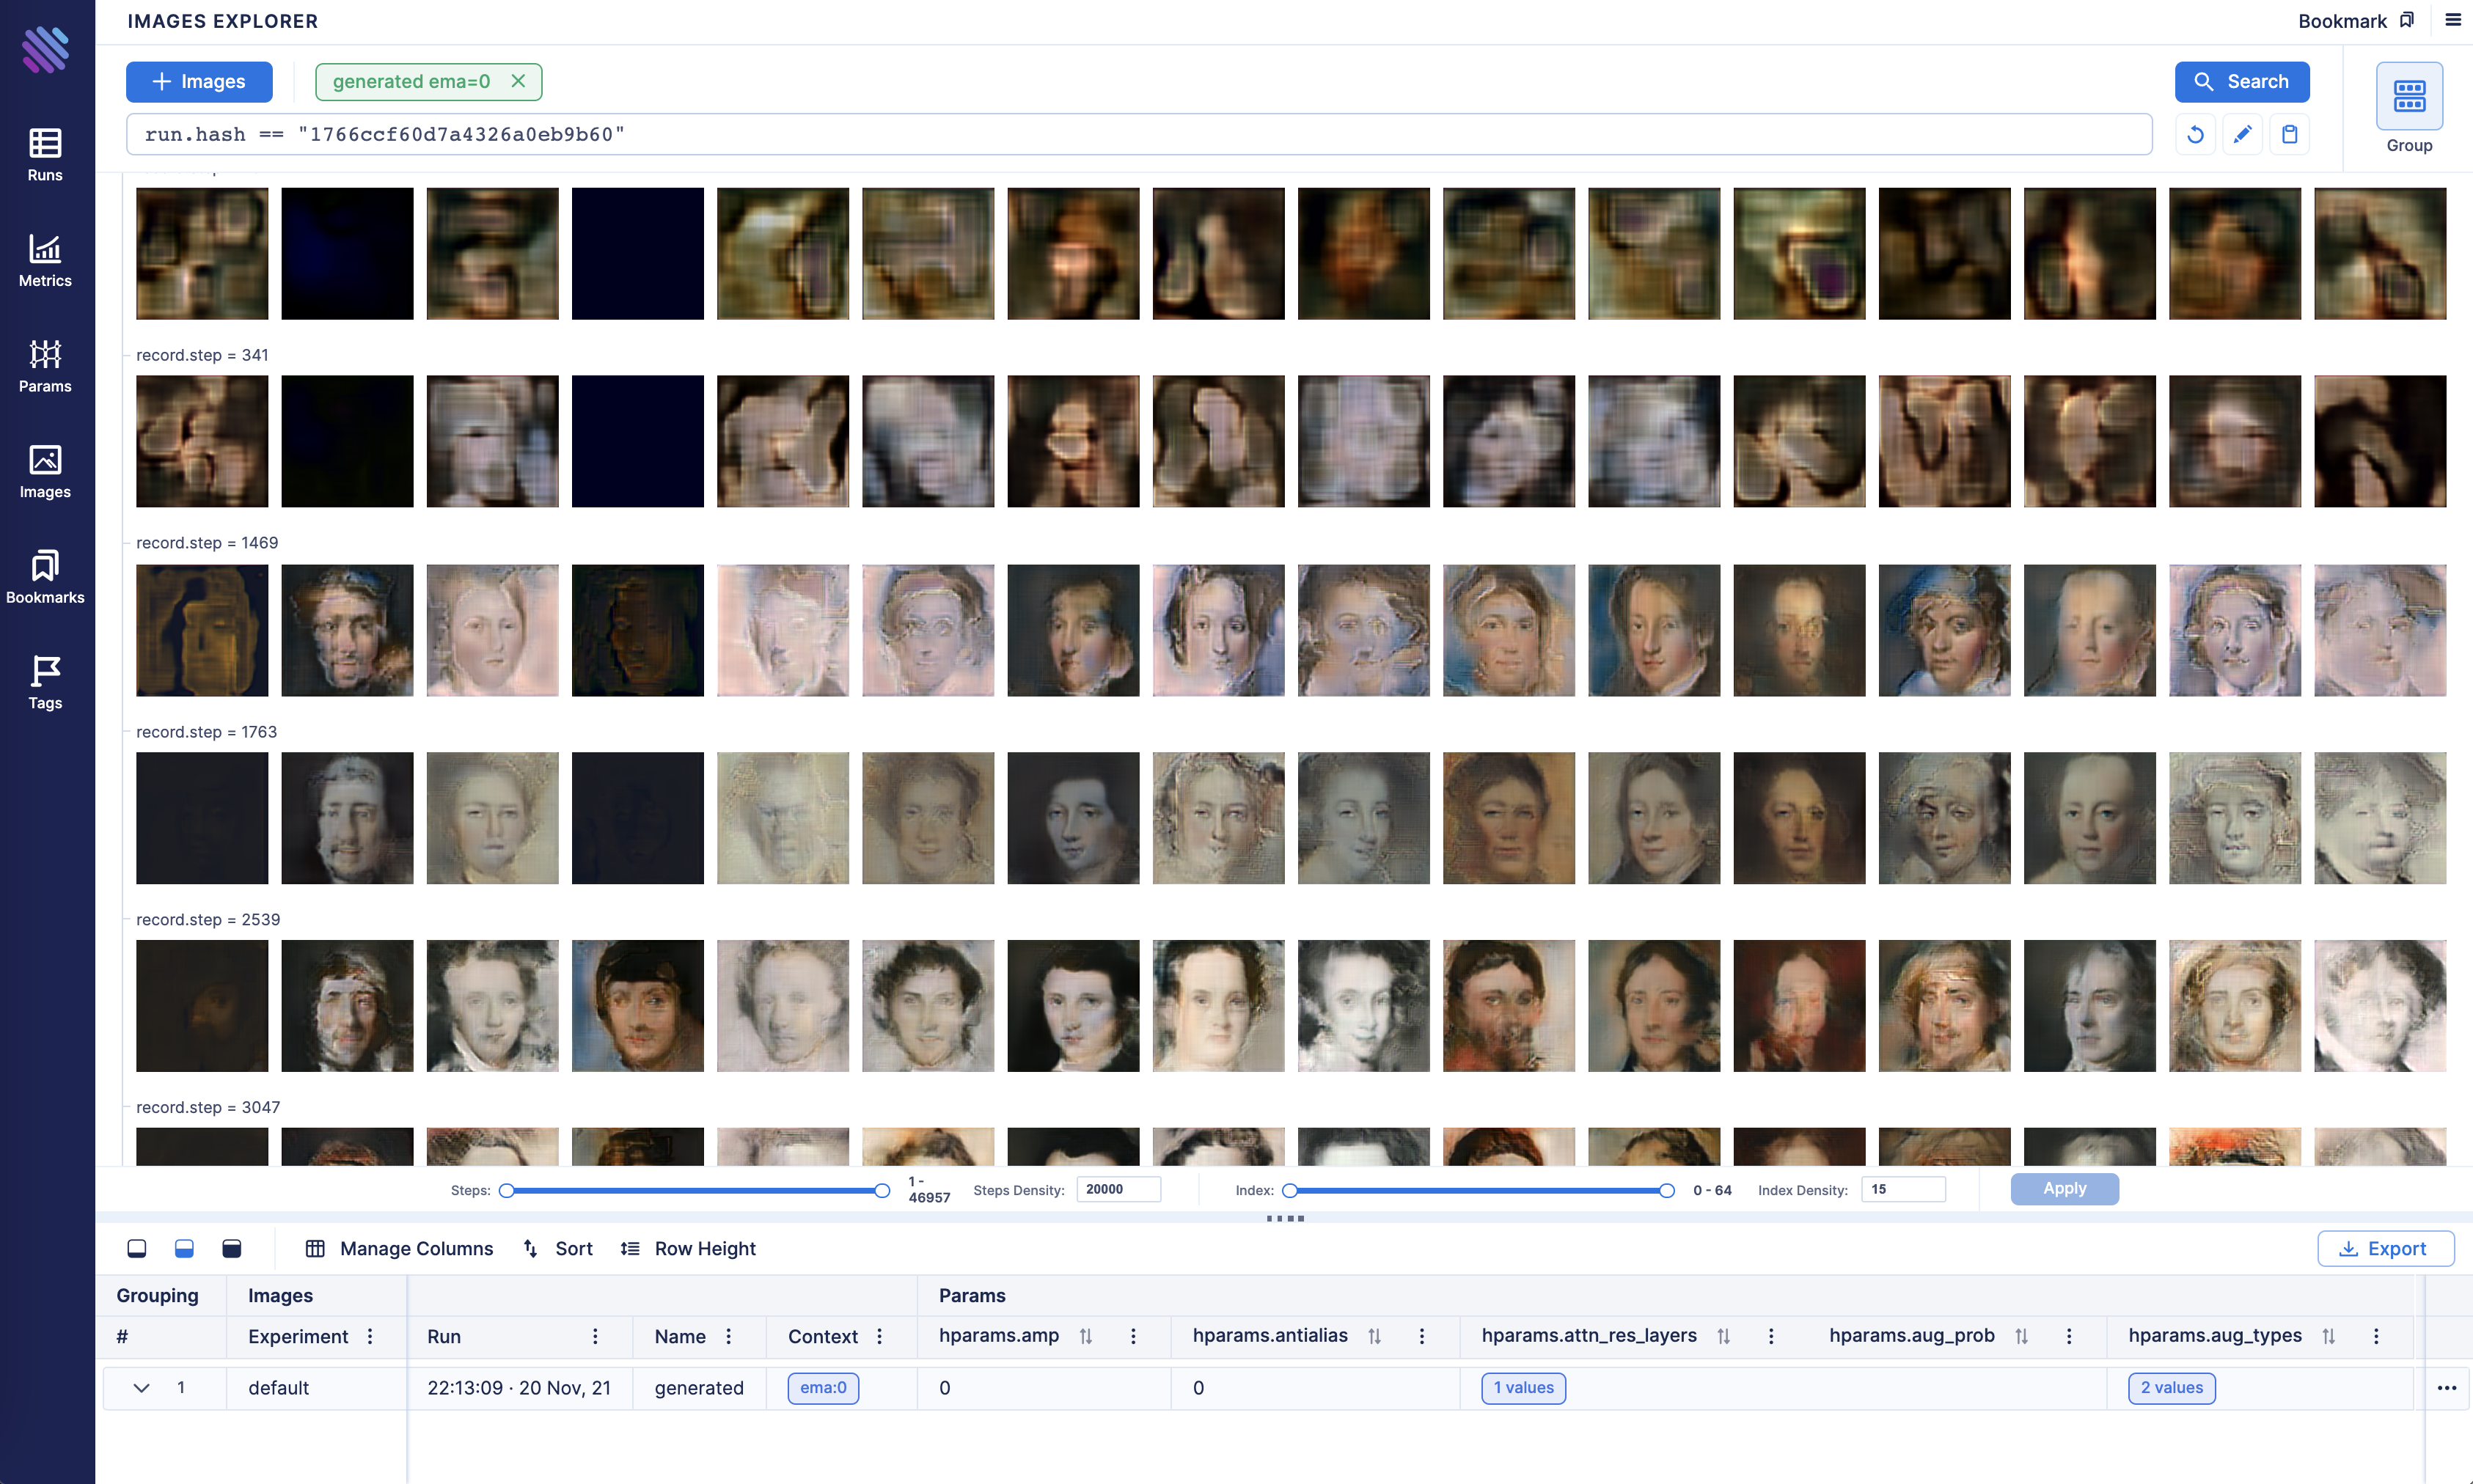Image resolution: width=2473 pixels, height=1484 pixels.
Task: Open hparams.antialias column options menu
Action: click(x=1422, y=1336)
